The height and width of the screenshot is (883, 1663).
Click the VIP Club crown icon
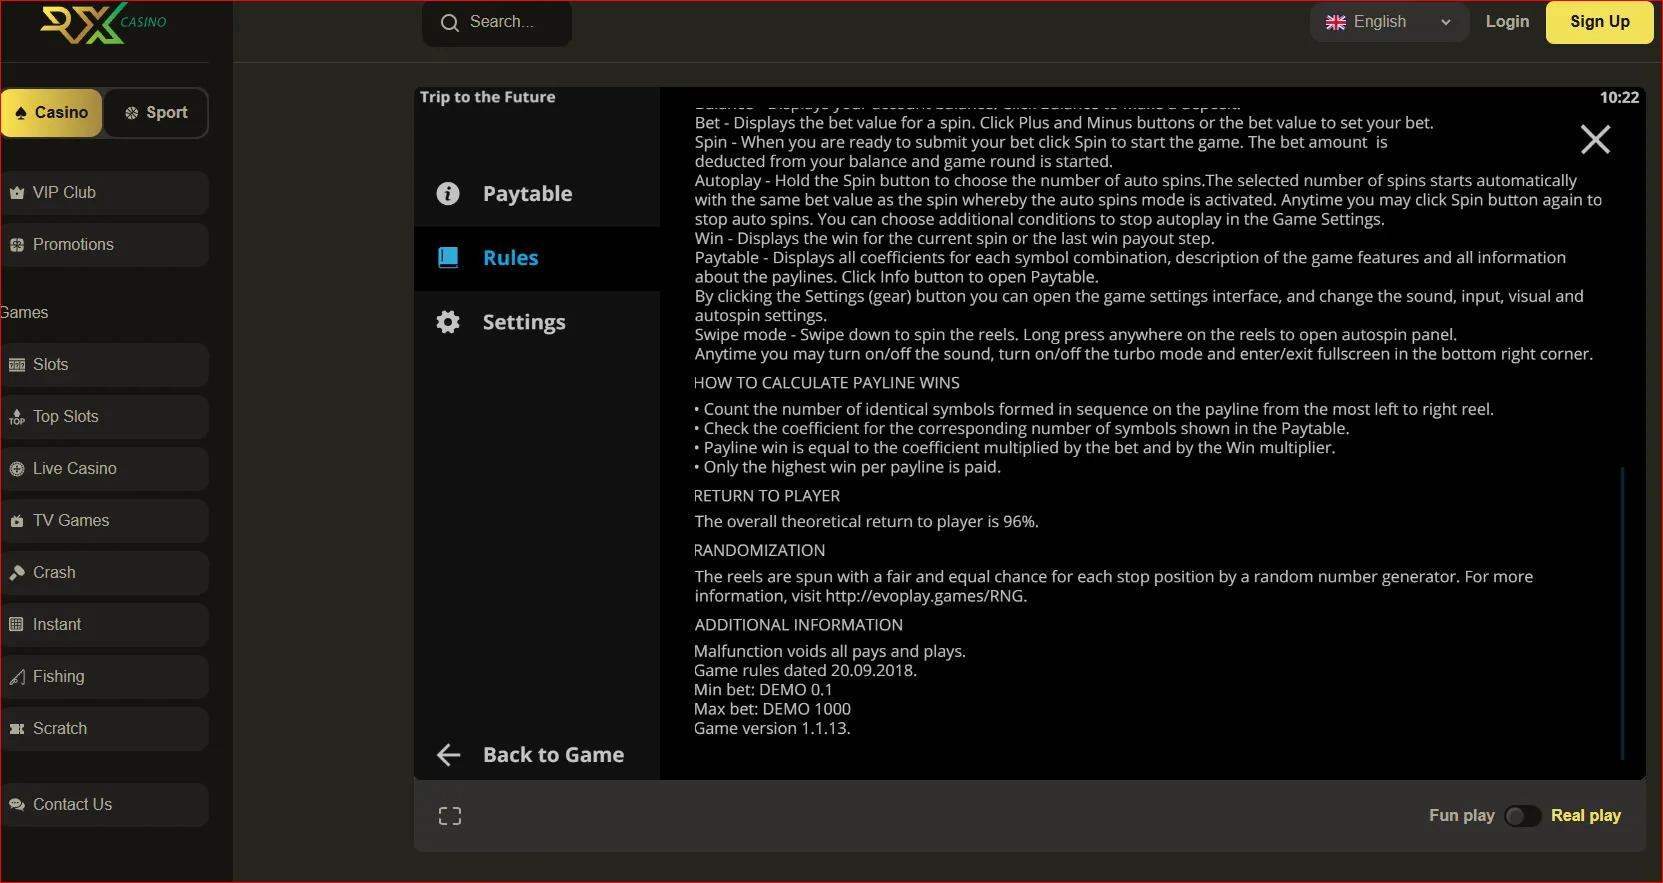tap(17, 193)
